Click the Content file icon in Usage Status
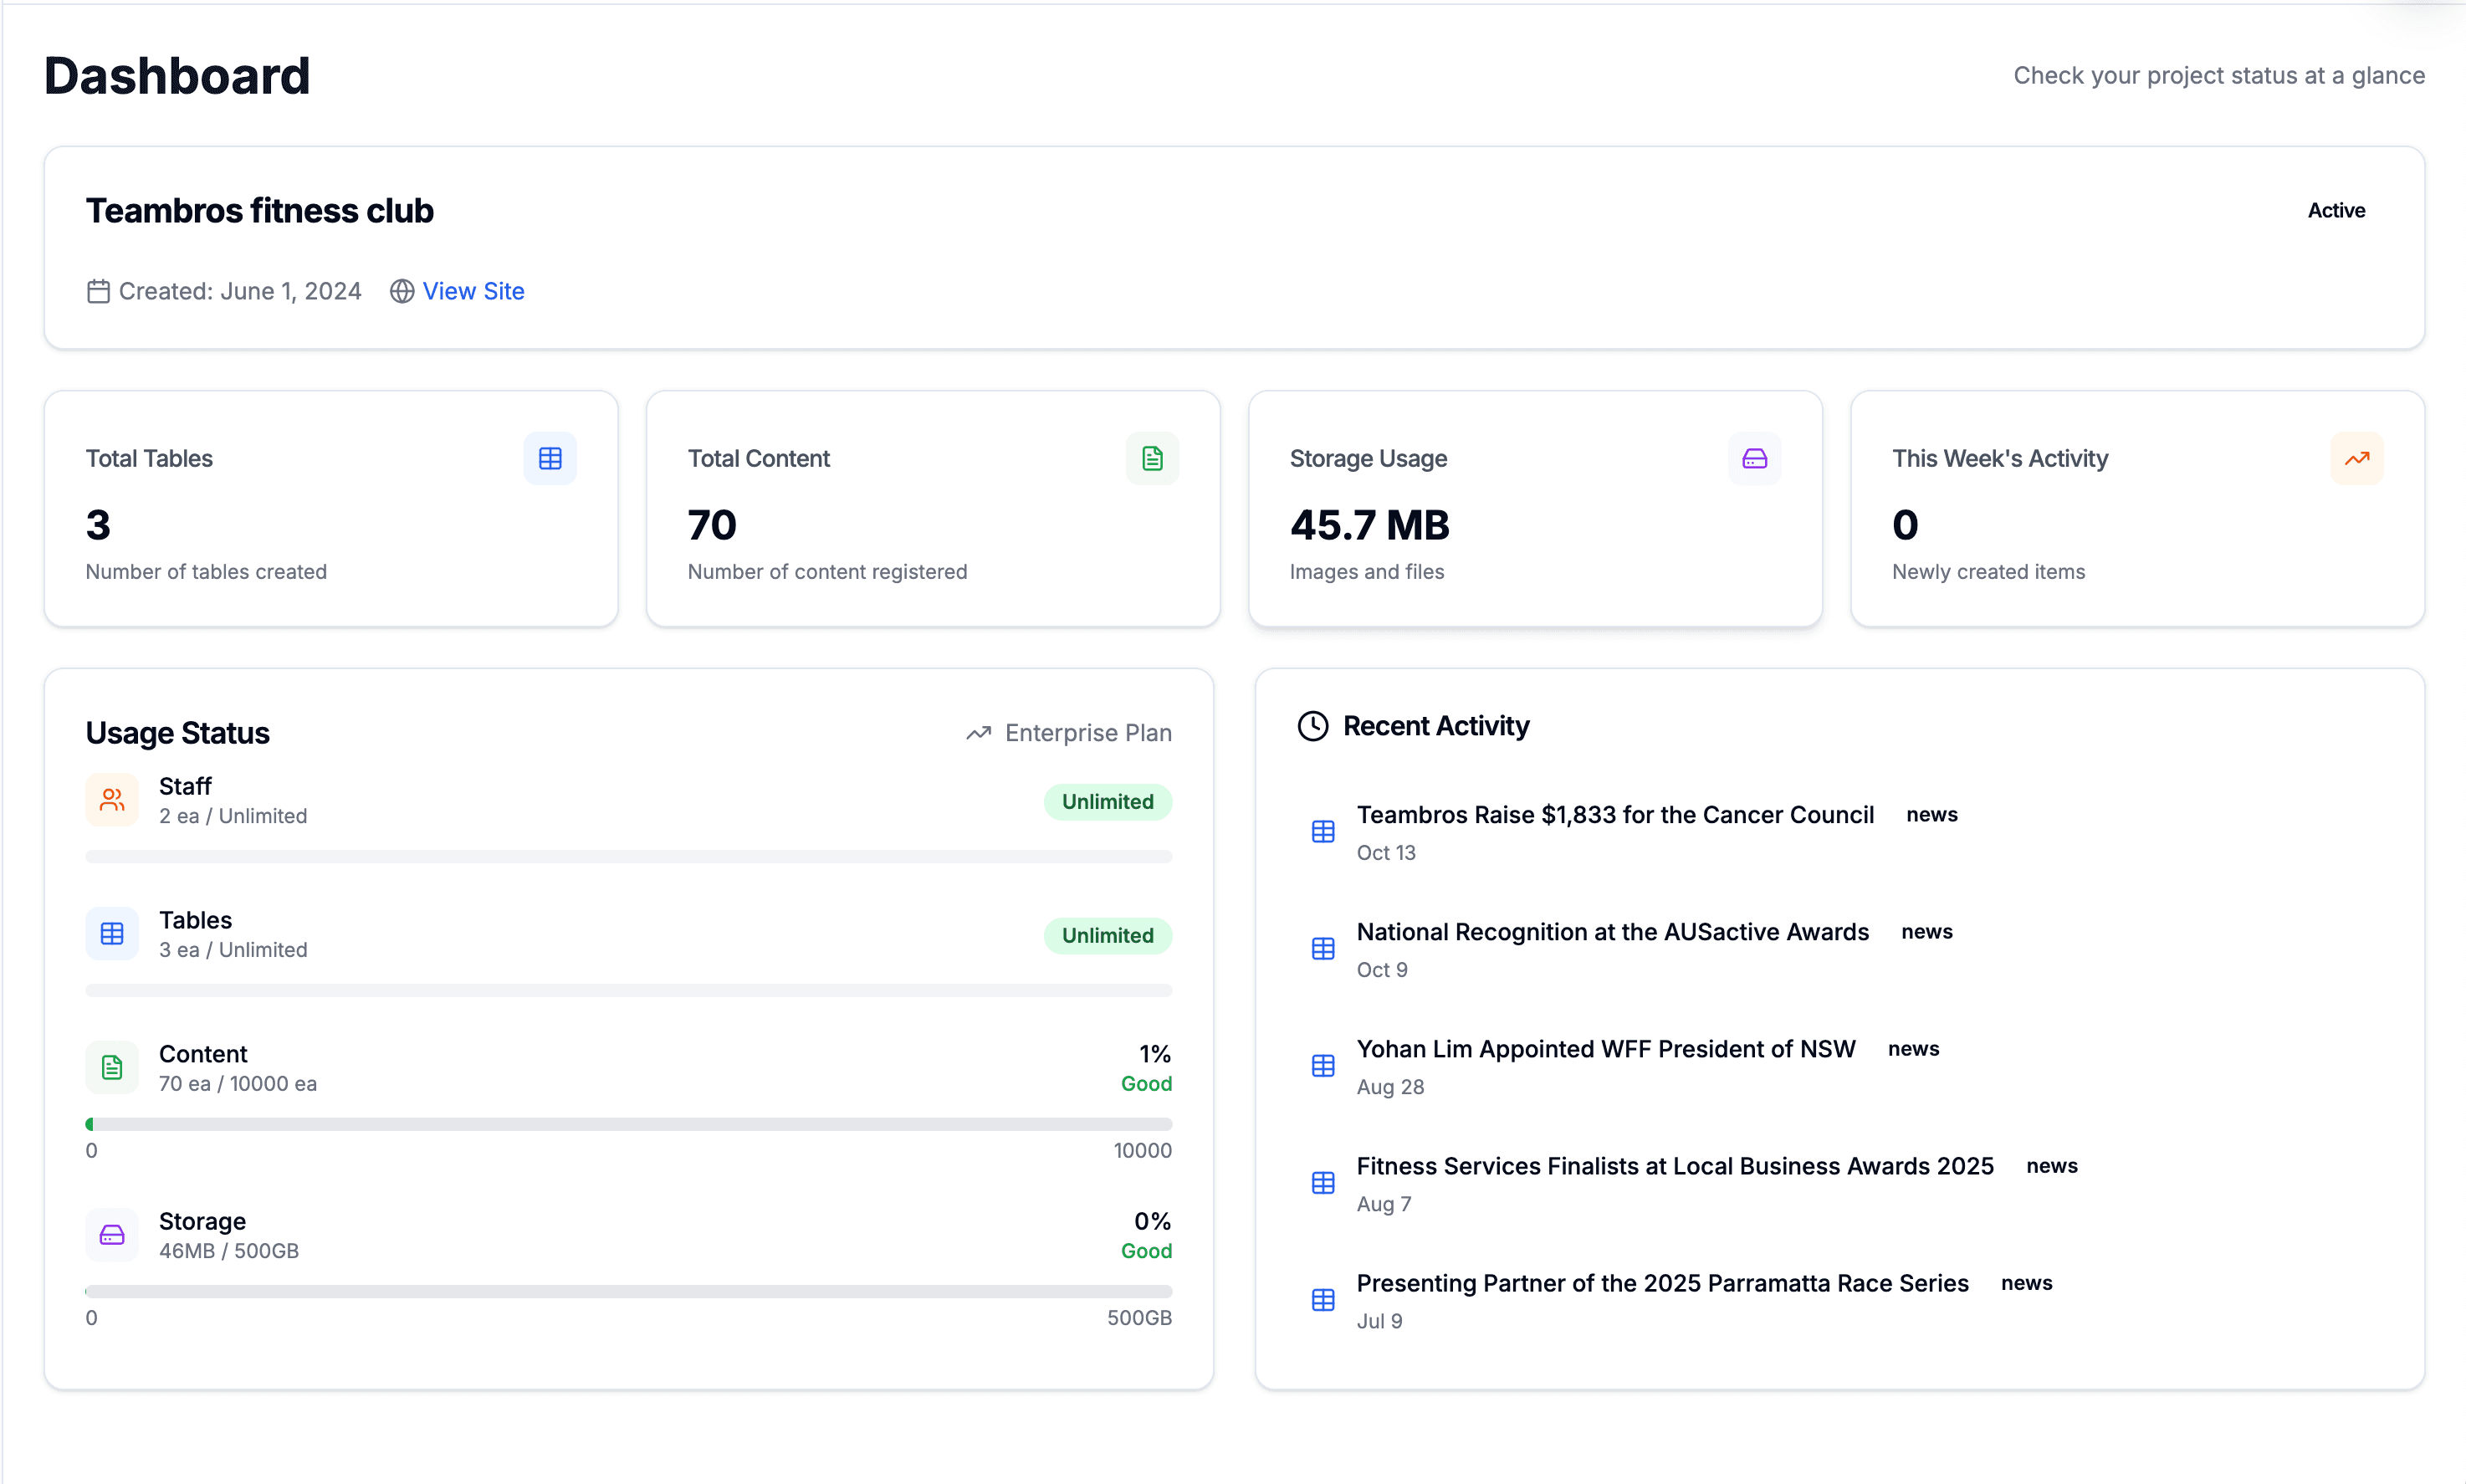Viewport: 2466px width, 1484px height. pyautogui.click(x=111, y=1067)
